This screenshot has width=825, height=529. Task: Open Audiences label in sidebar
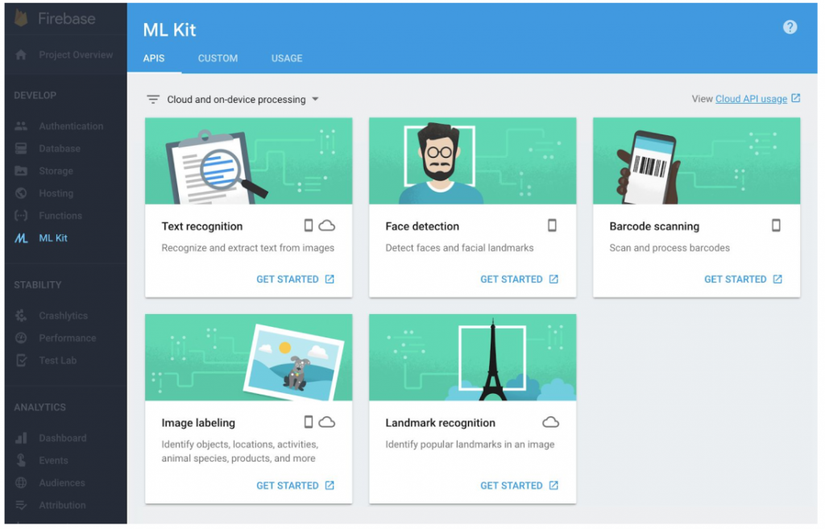coord(62,483)
